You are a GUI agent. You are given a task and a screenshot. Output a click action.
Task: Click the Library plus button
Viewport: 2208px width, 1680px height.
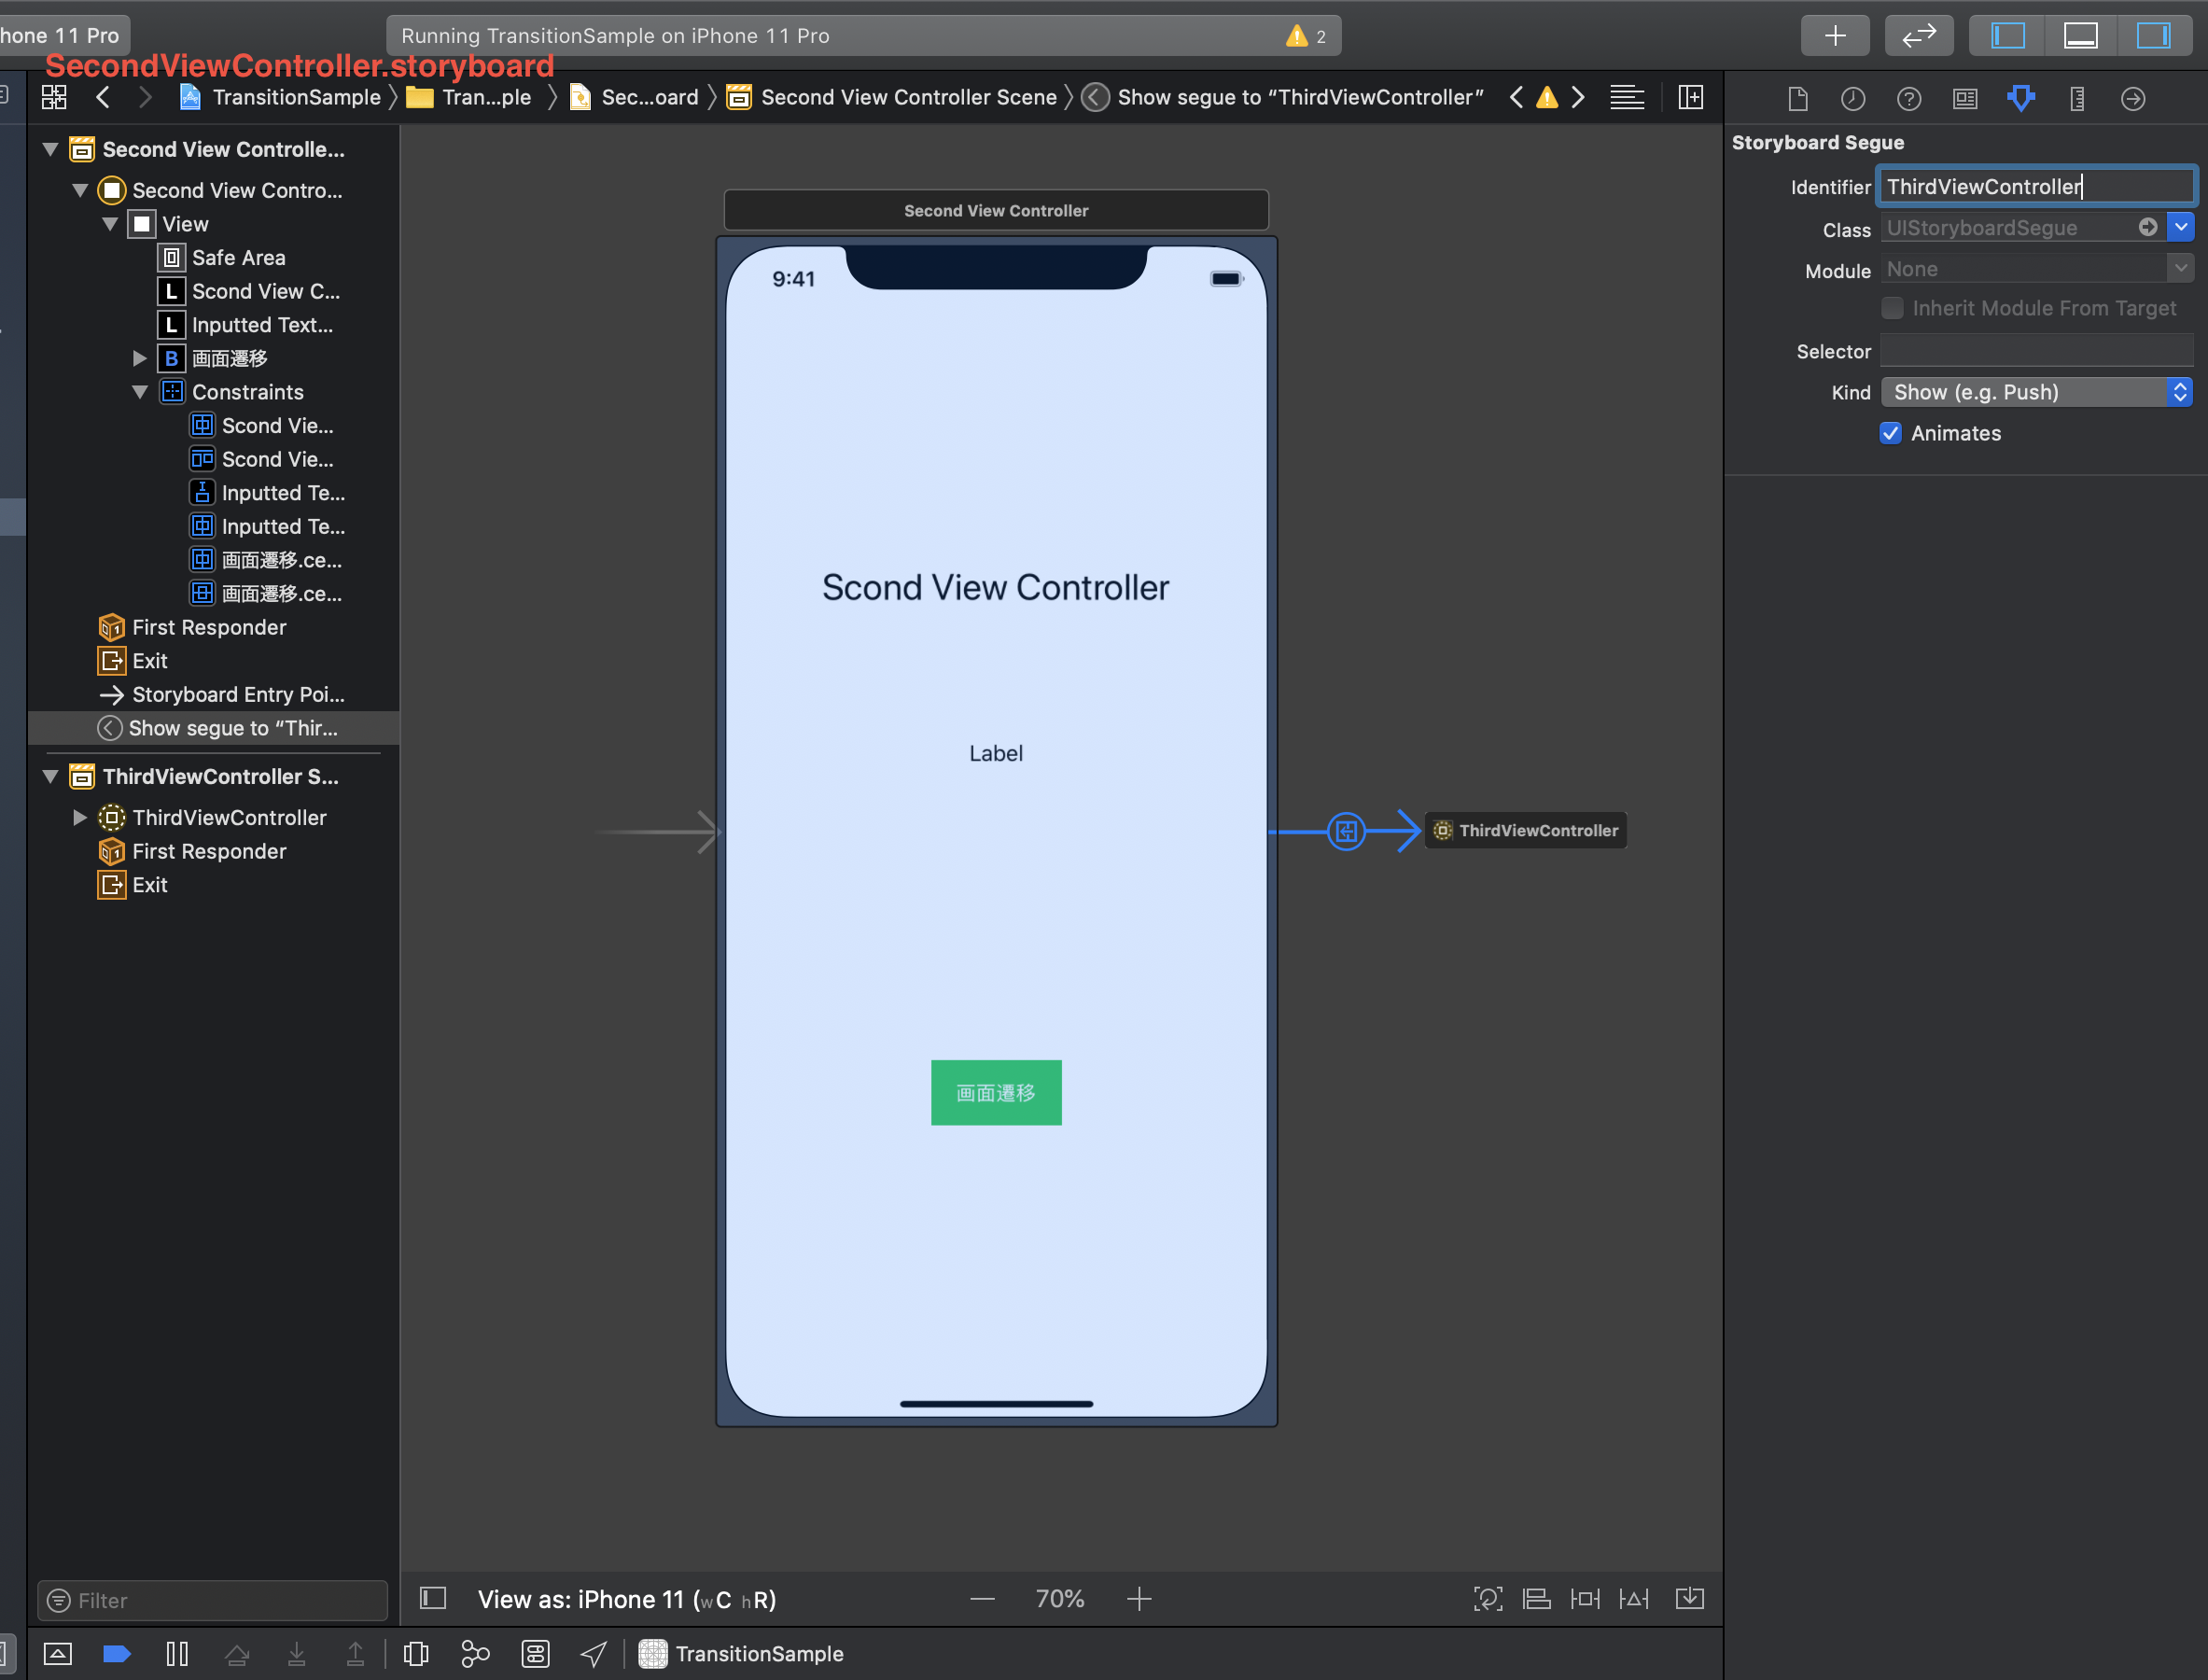(1835, 36)
